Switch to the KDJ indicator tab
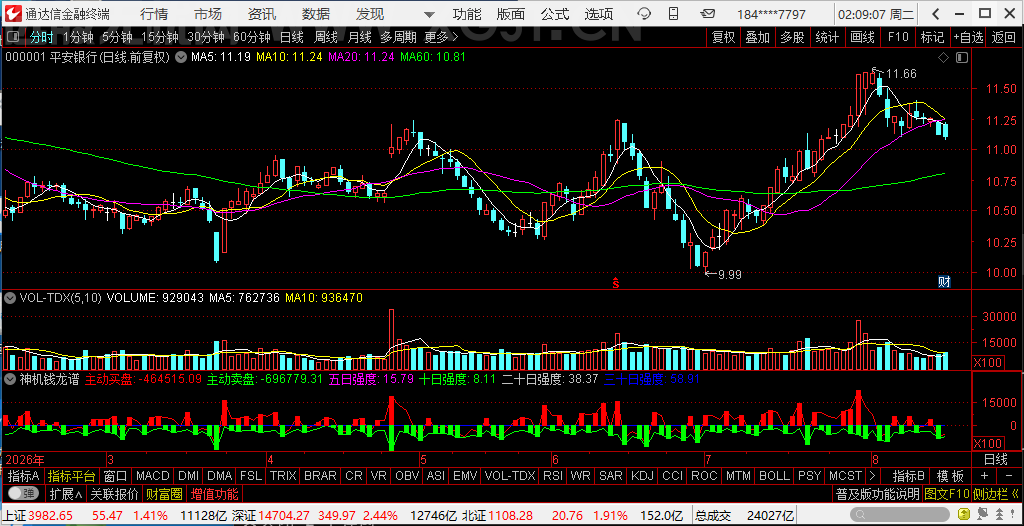Screen dimensions: 1024x526 tap(642, 476)
